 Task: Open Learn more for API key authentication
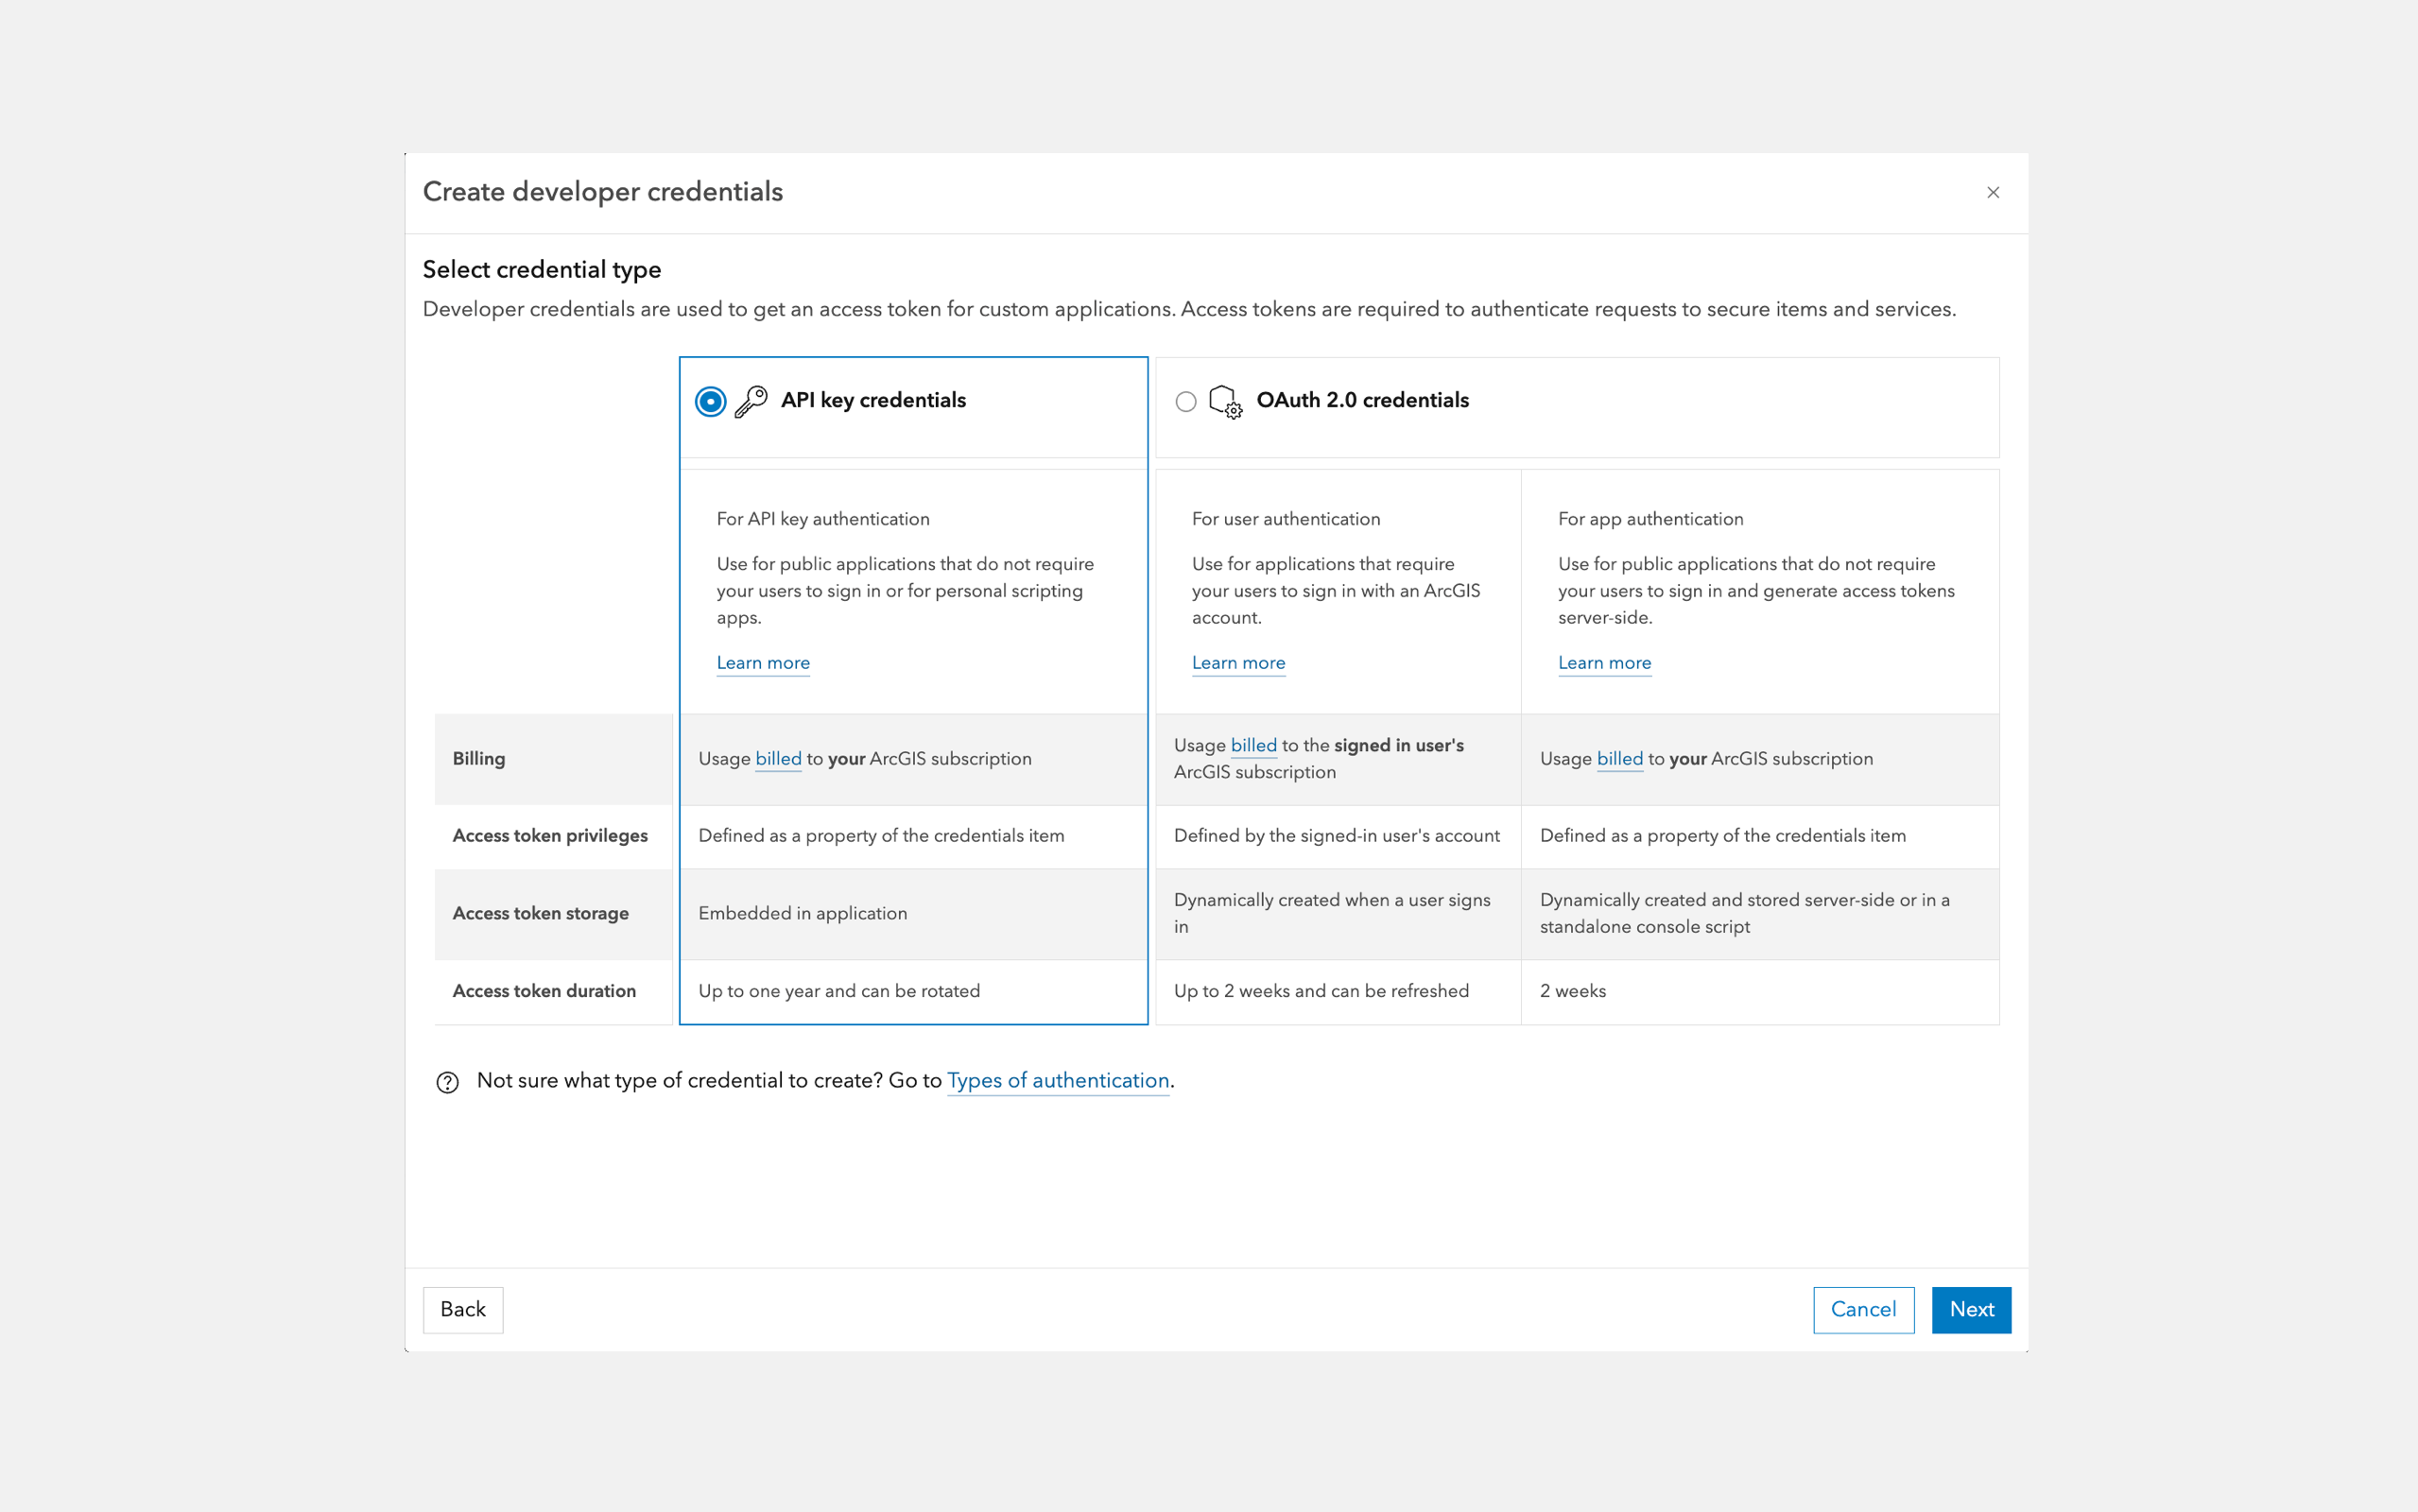point(763,663)
